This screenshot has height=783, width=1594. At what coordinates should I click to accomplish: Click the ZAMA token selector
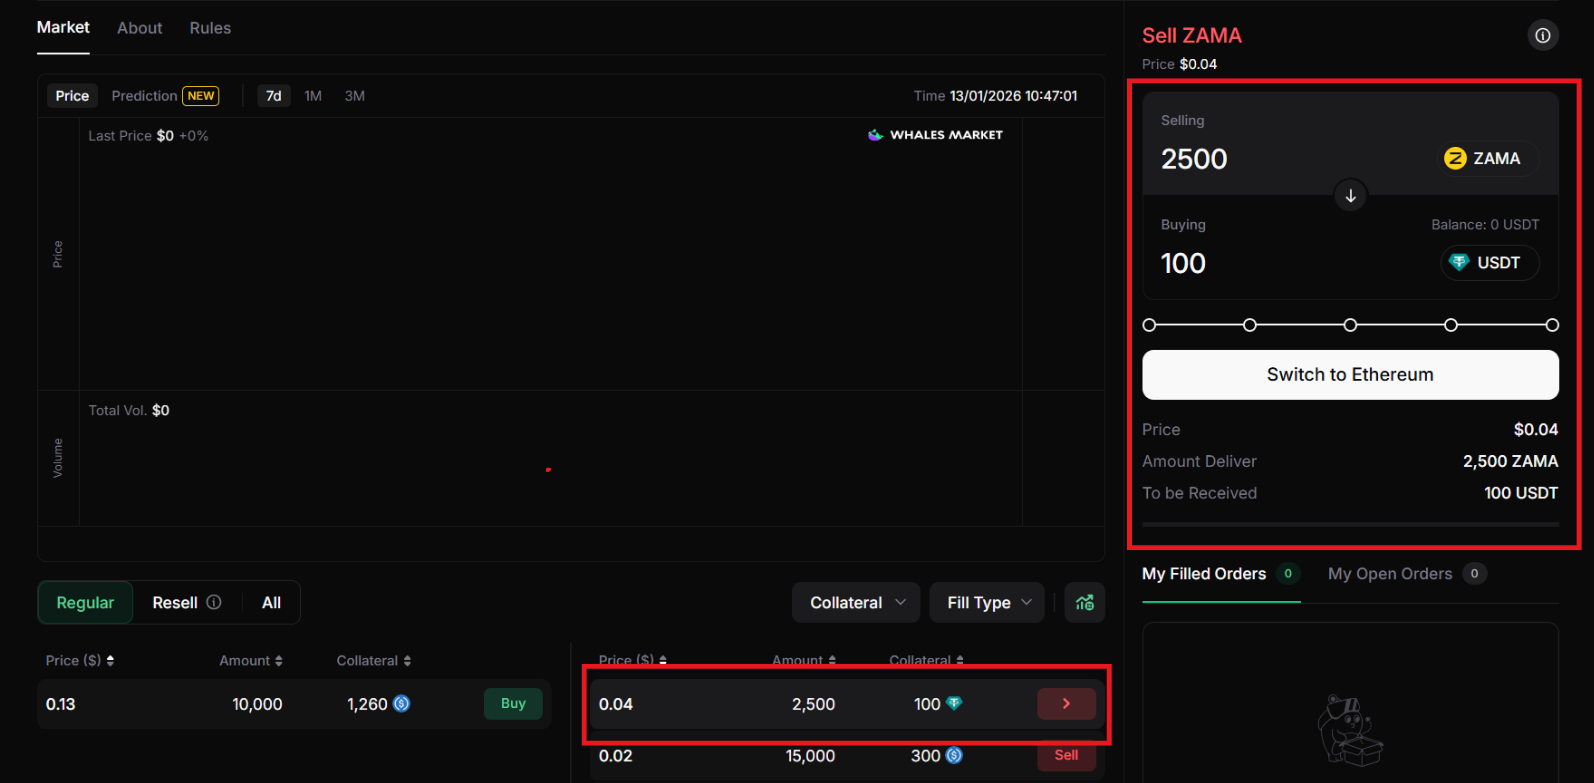coord(1487,158)
